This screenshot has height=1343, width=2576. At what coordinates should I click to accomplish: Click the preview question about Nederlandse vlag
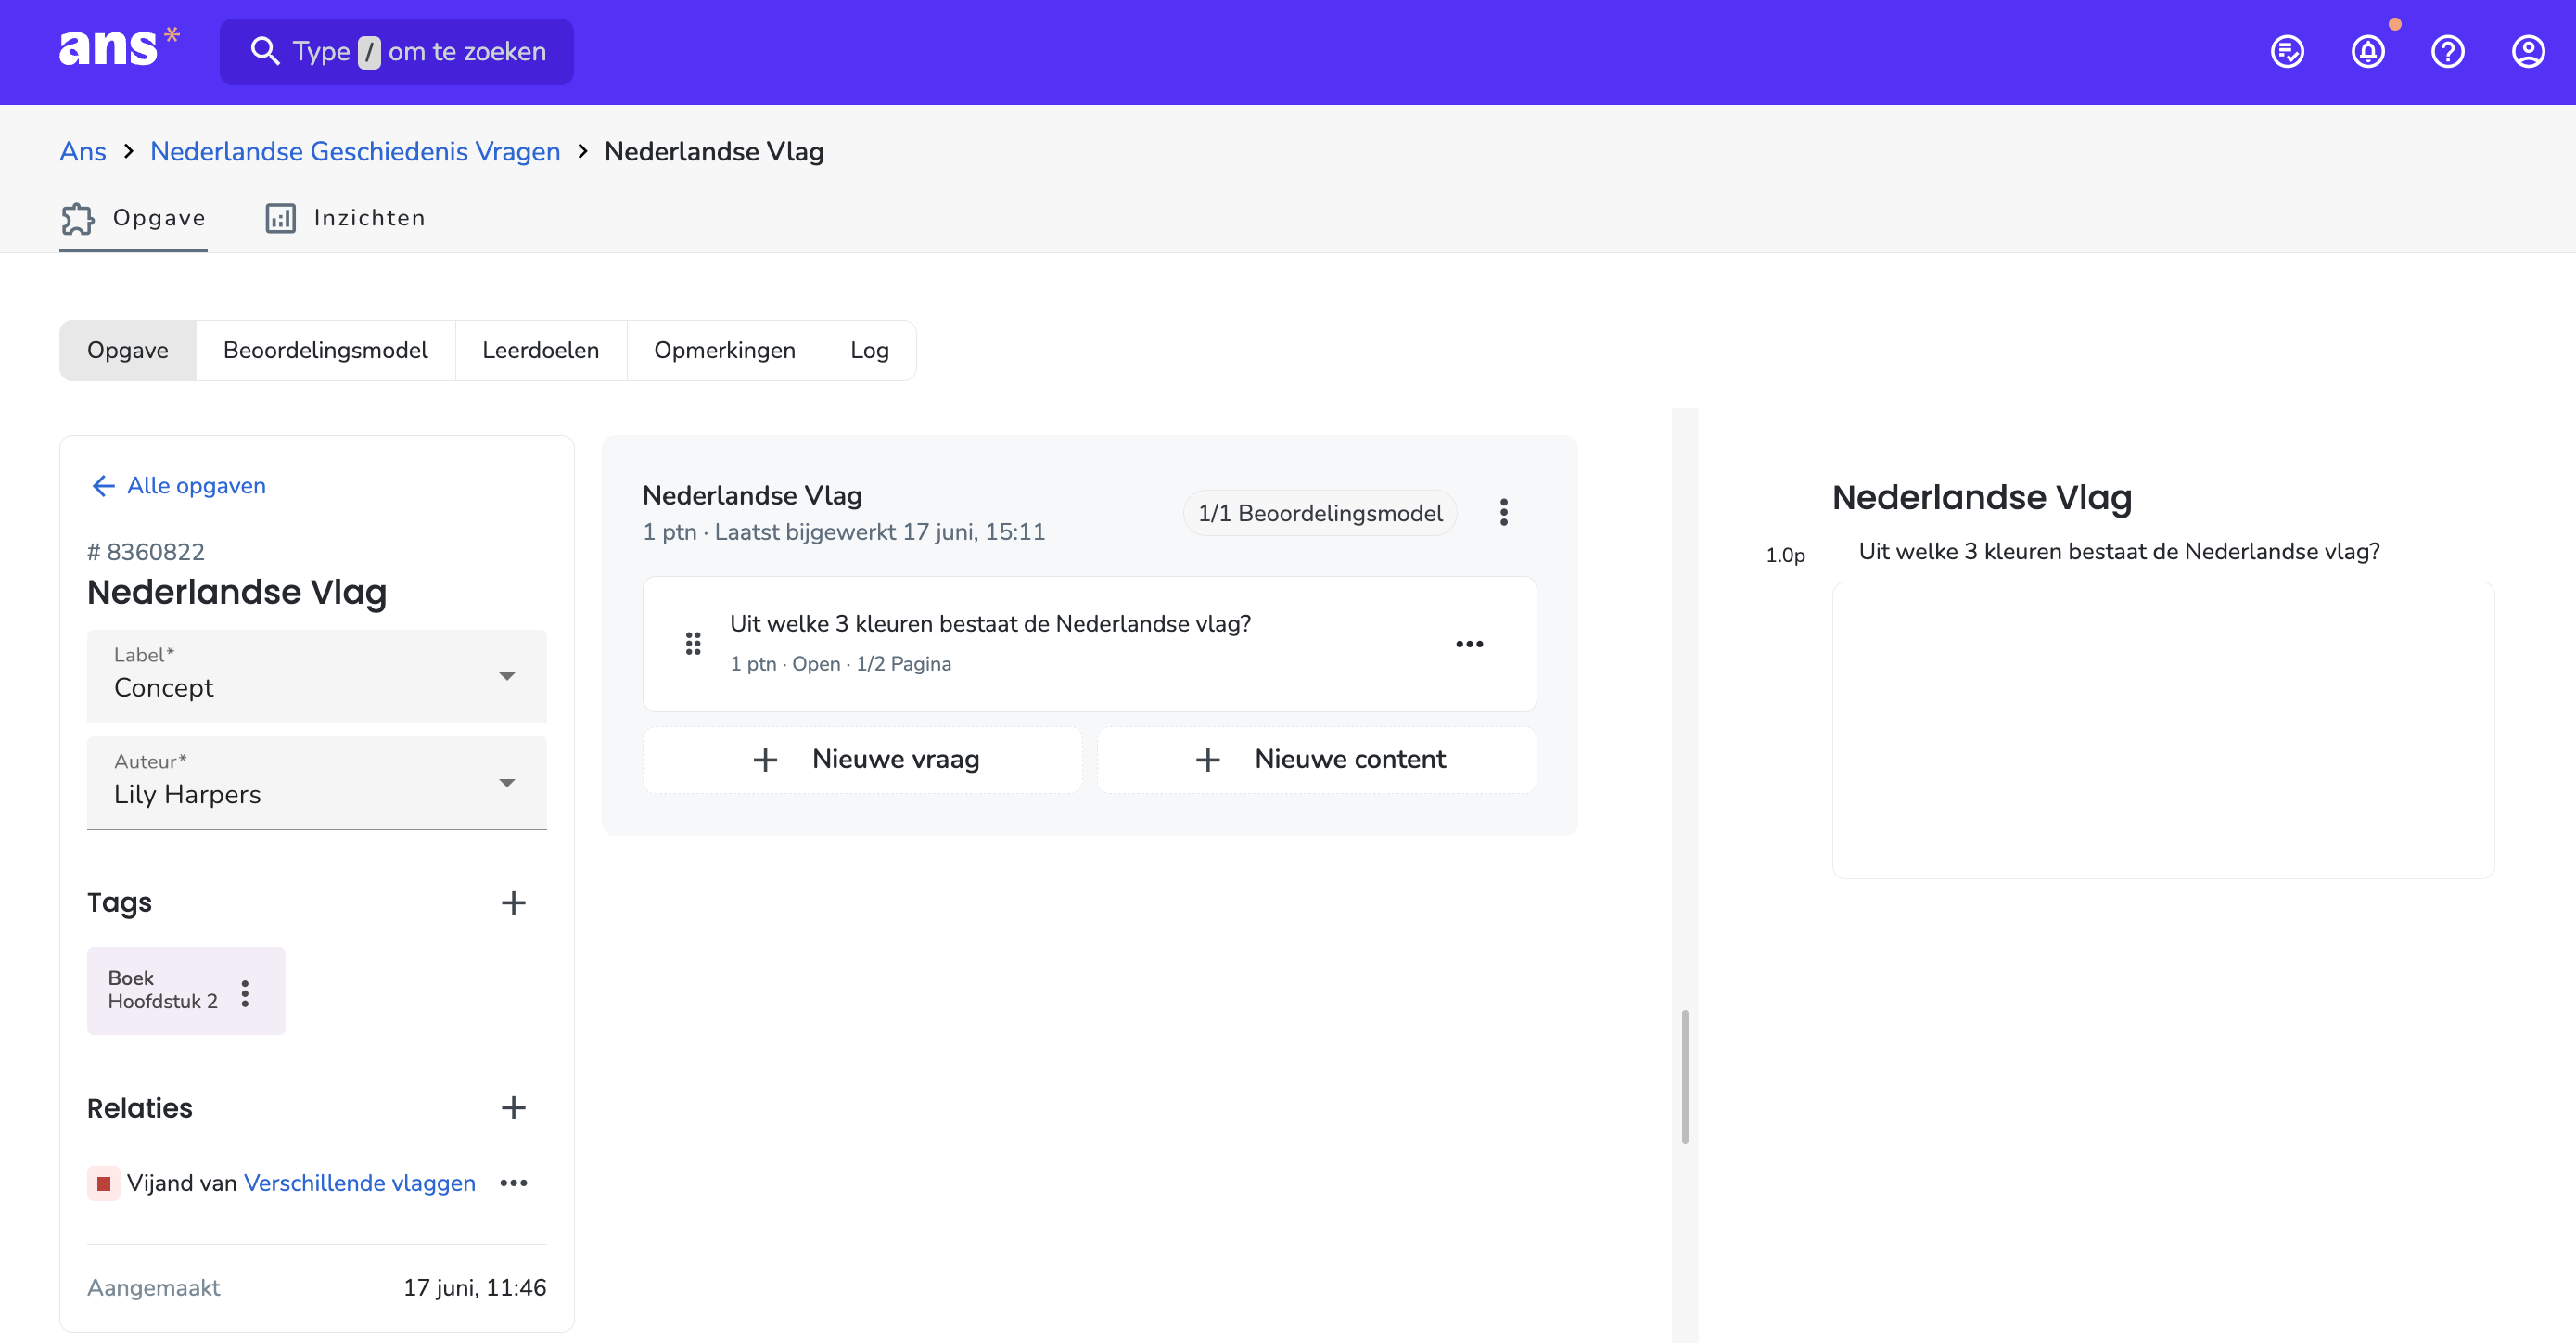2119,552
